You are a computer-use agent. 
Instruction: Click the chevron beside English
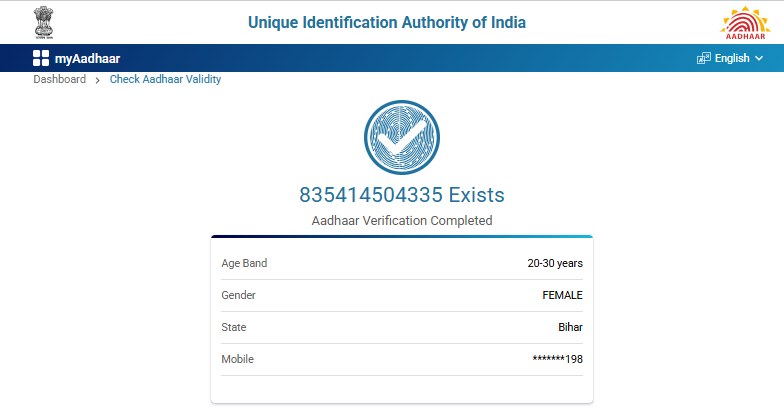(759, 58)
